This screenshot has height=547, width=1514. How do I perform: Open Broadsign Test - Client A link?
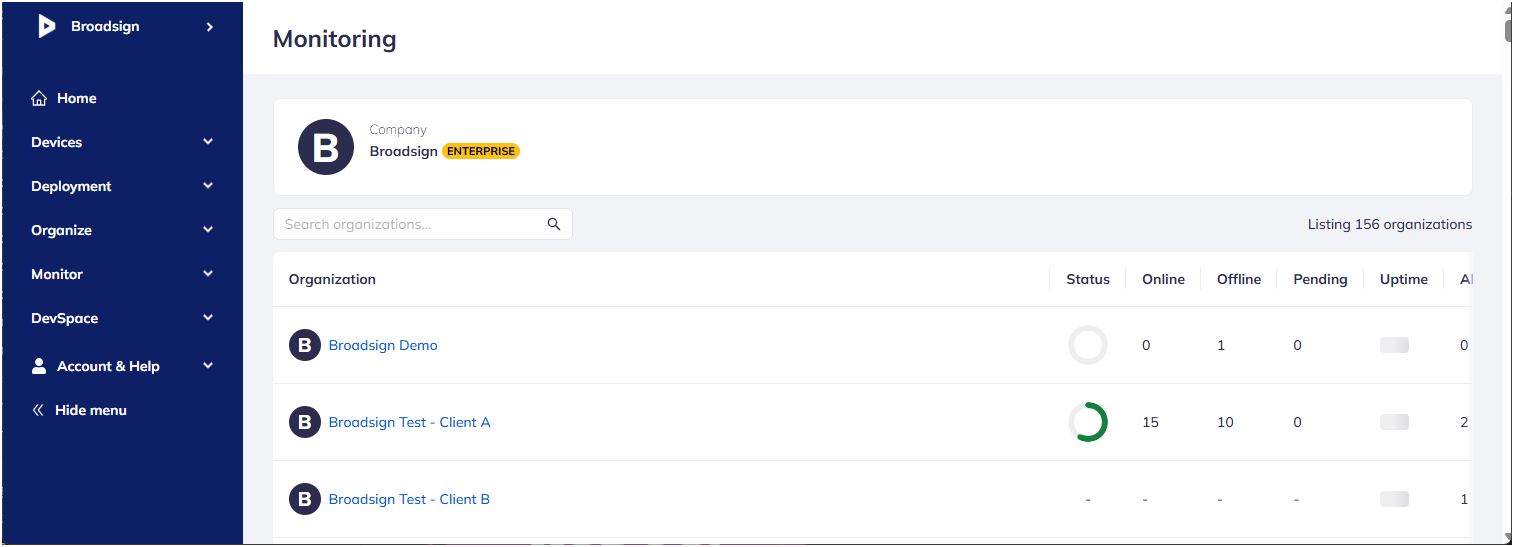click(409, 422)
